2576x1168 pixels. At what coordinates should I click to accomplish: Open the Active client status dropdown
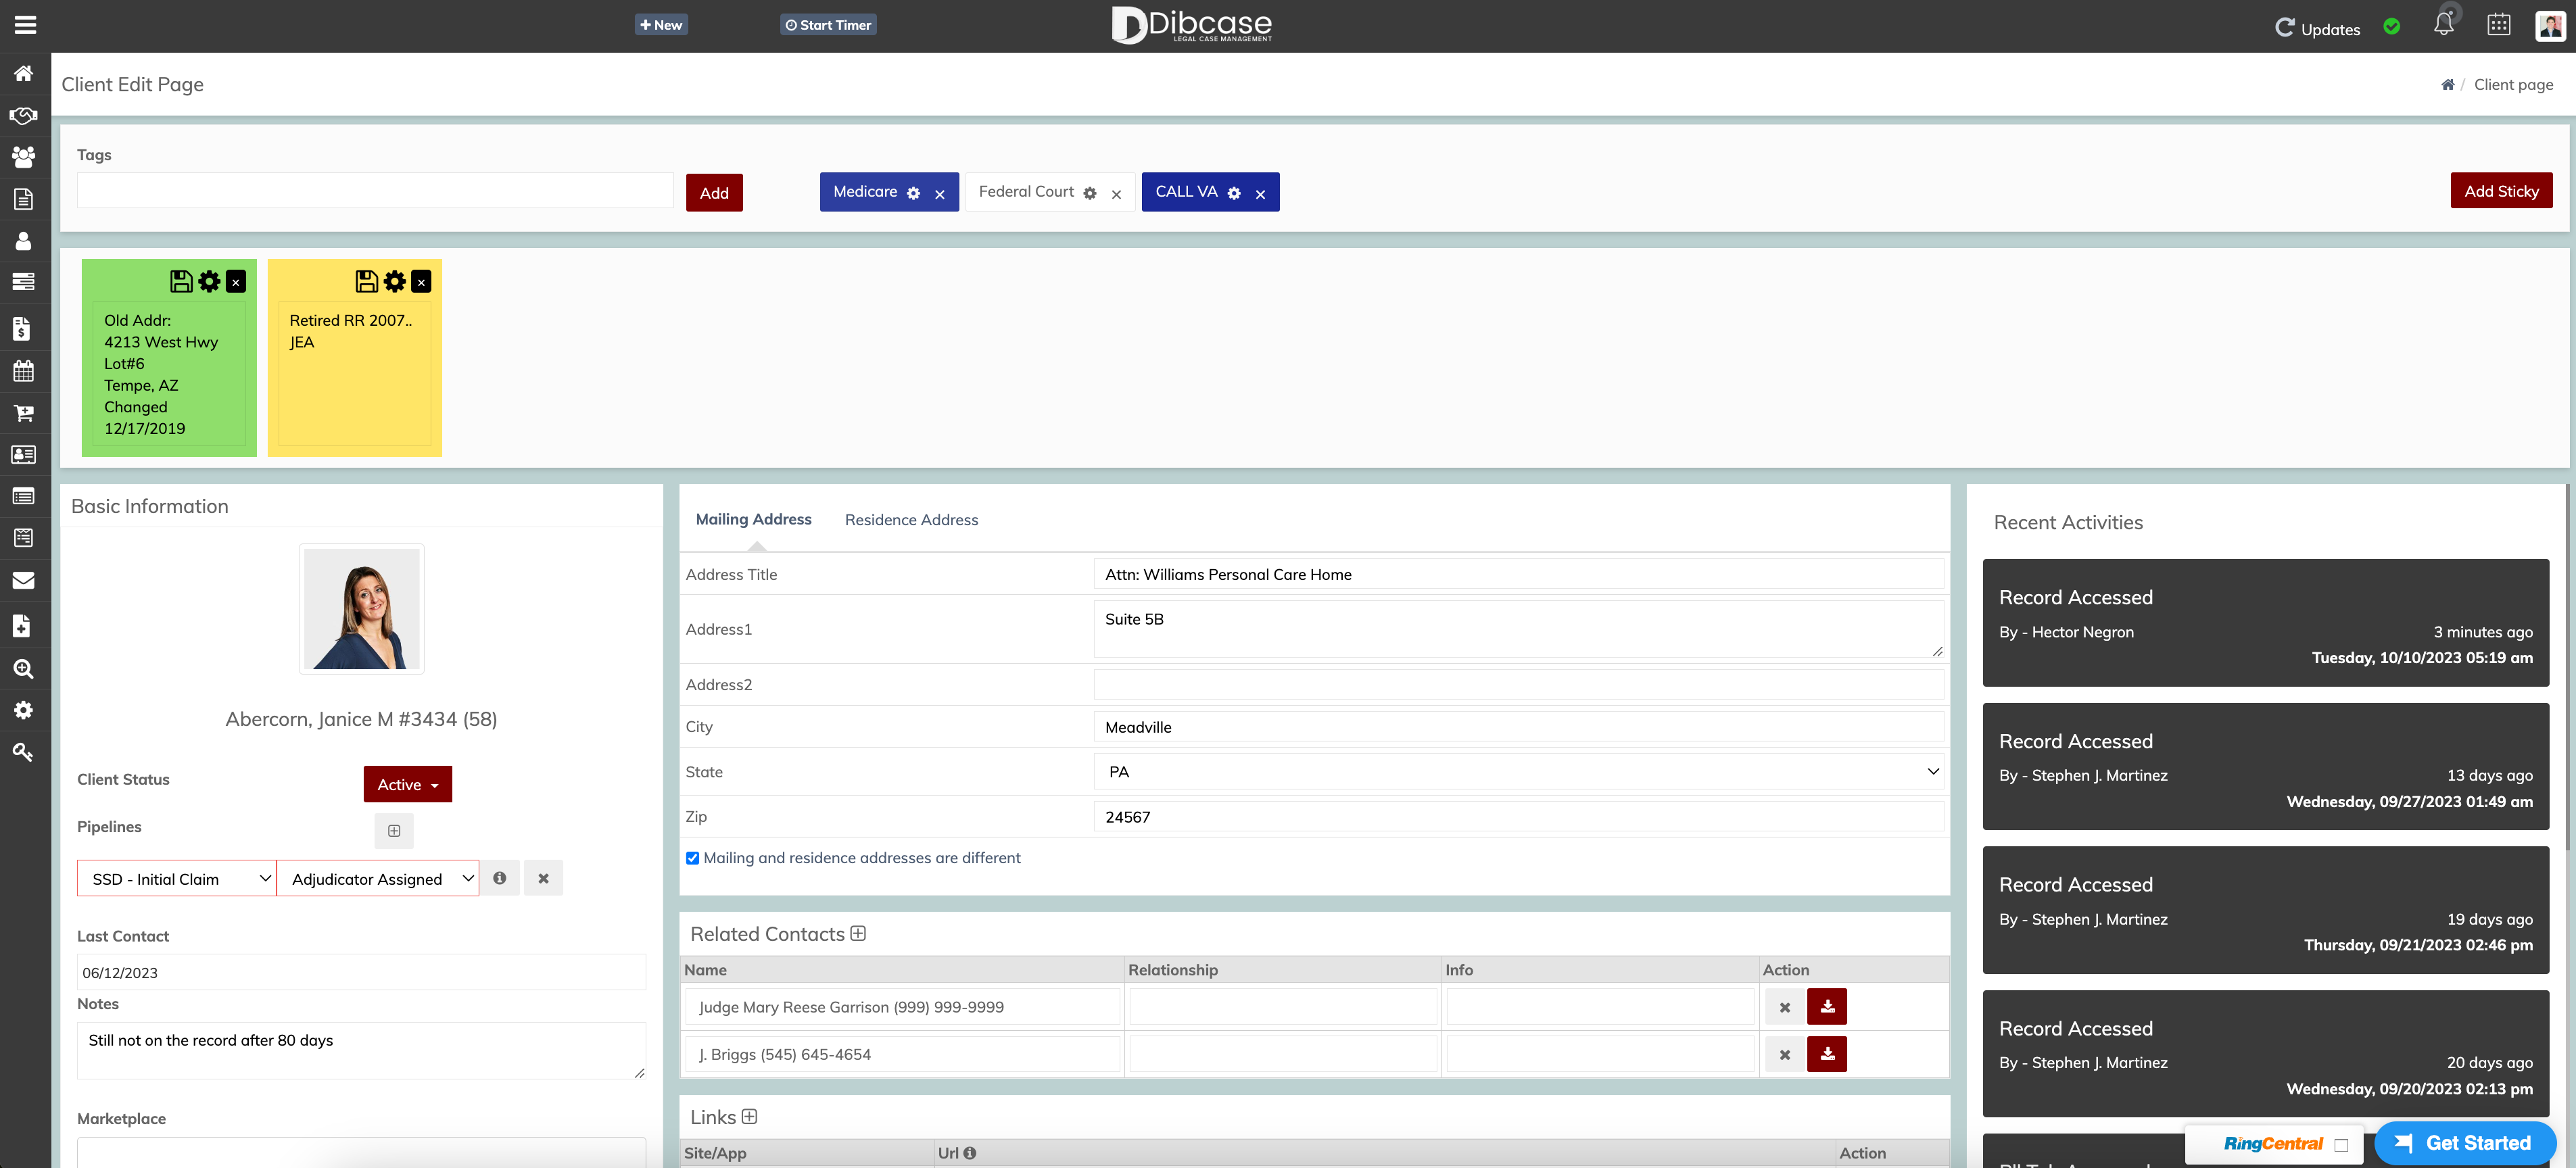coord(407,784)
